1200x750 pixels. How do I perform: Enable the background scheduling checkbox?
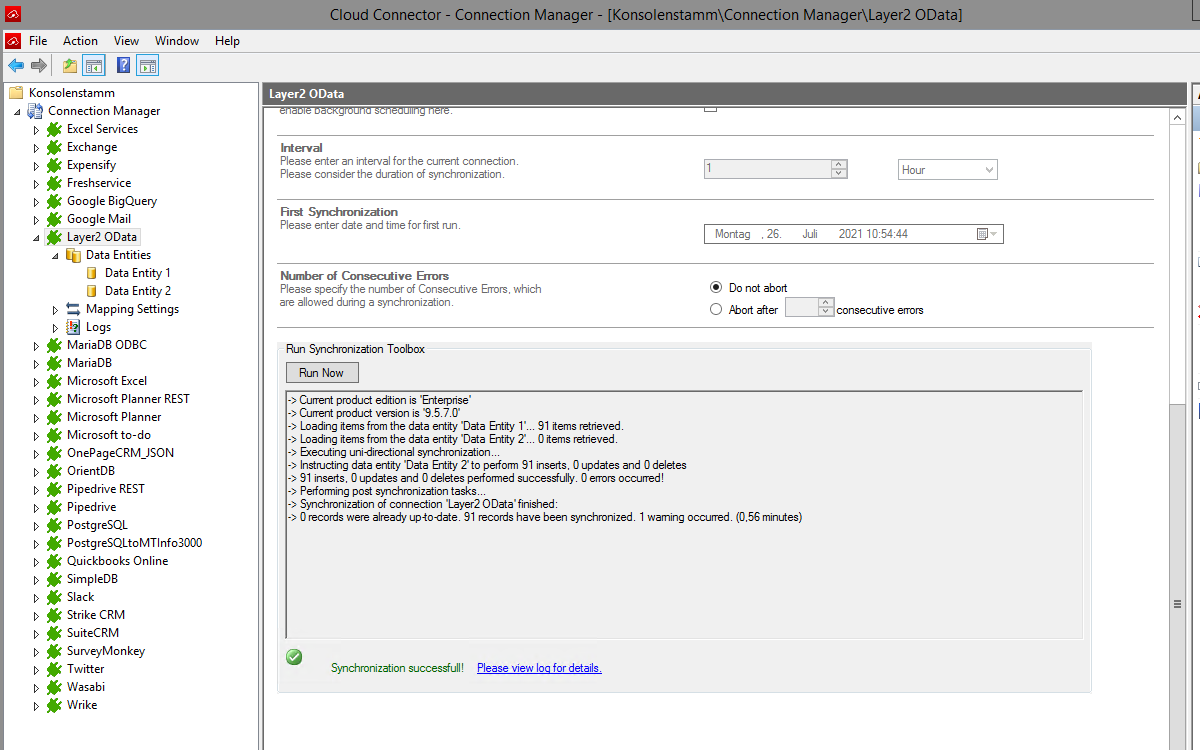[710, 107]
